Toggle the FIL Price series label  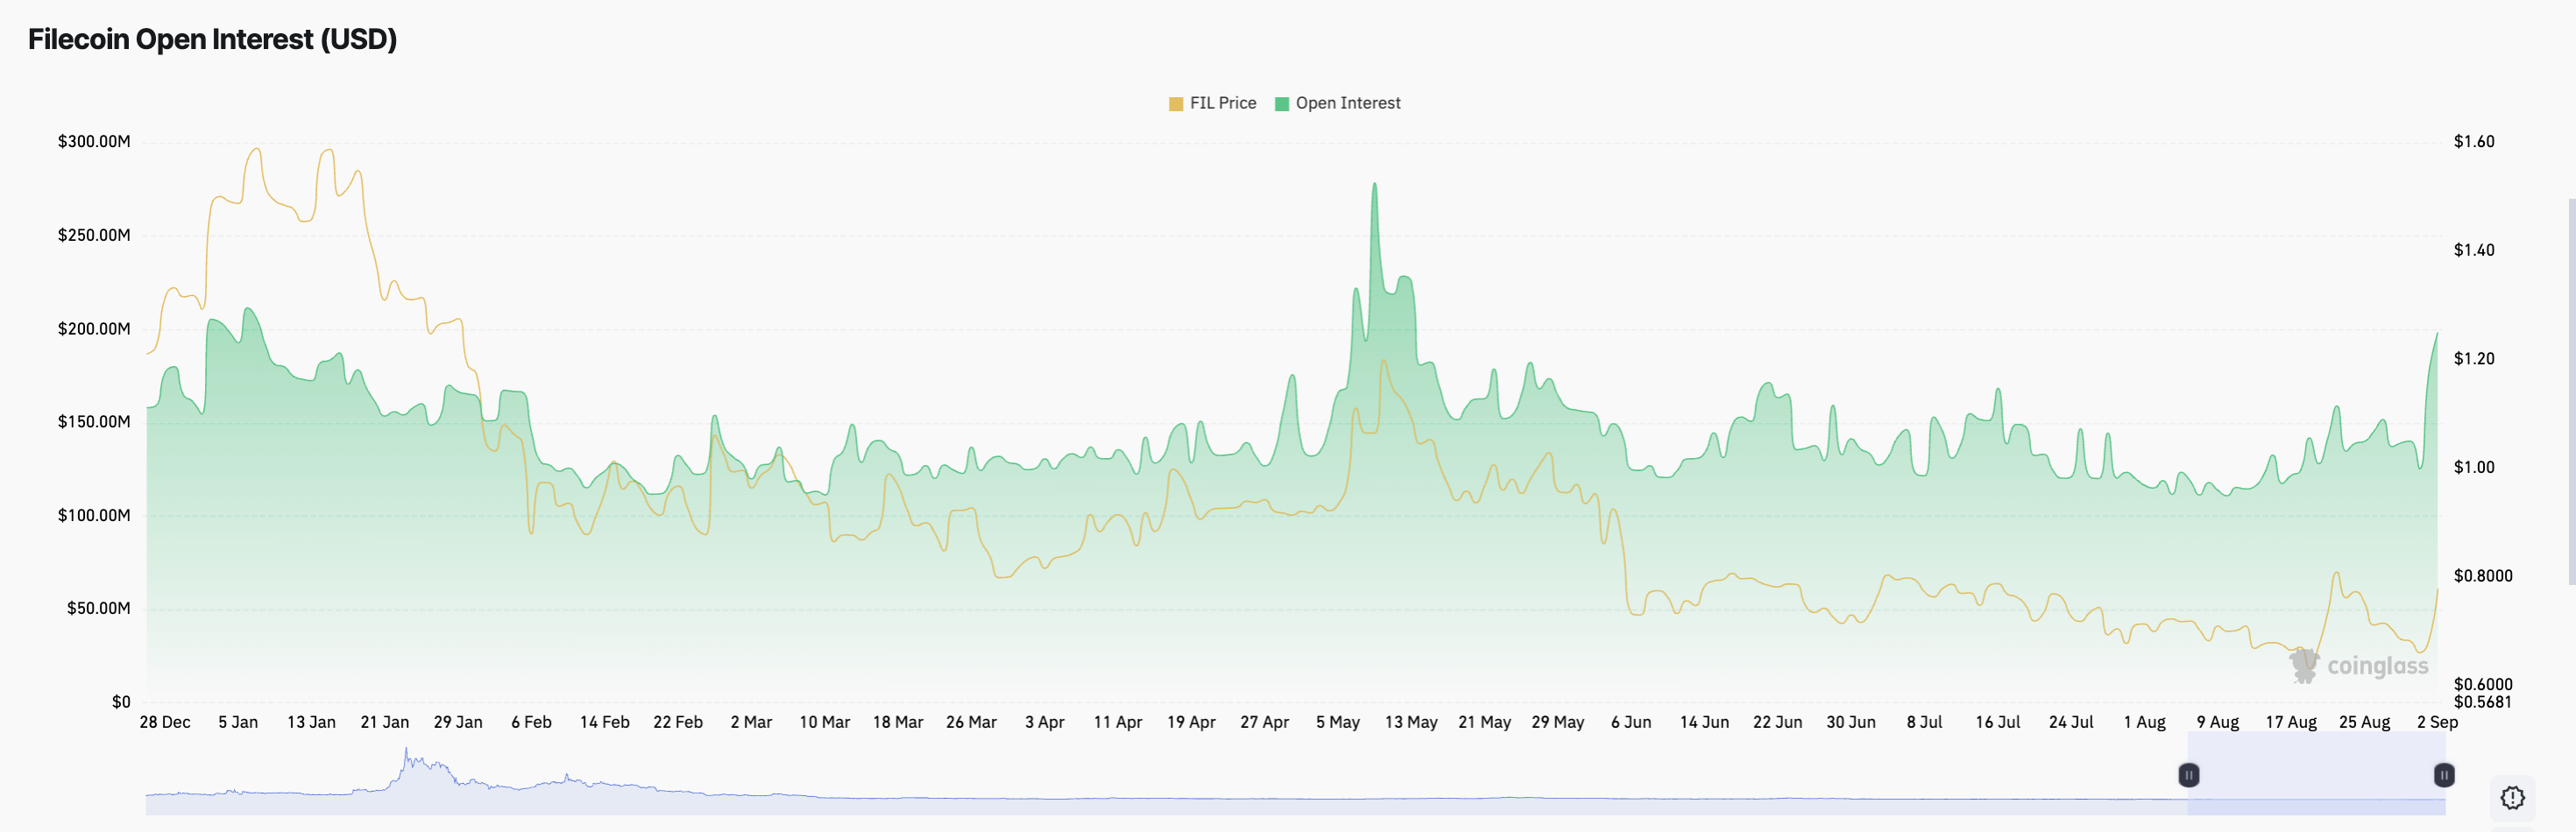pyautogui.click(x=1223, y=103)
